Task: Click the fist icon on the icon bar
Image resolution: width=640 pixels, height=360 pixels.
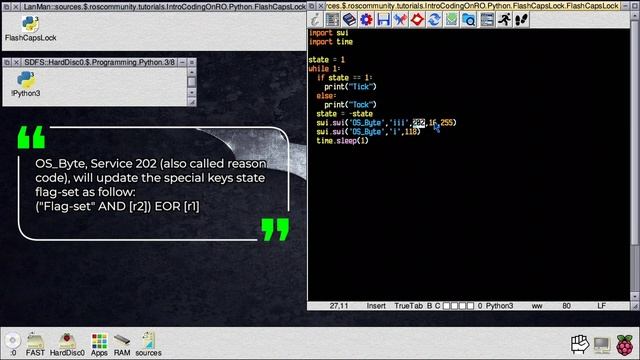Action: tap(580, 344)
